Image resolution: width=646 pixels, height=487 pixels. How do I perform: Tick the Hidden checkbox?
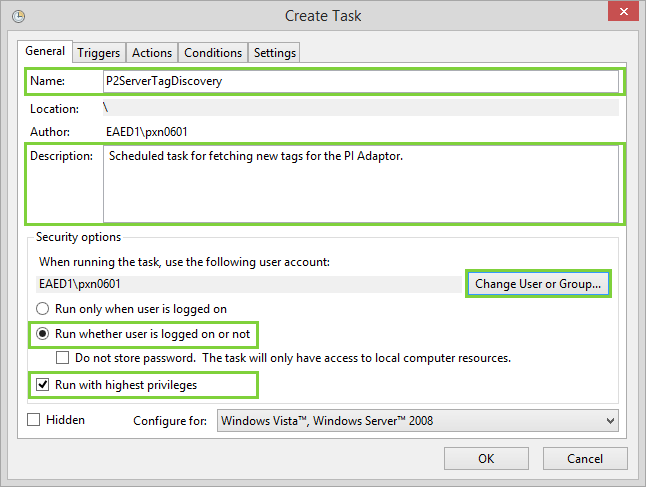pos(34,420)
